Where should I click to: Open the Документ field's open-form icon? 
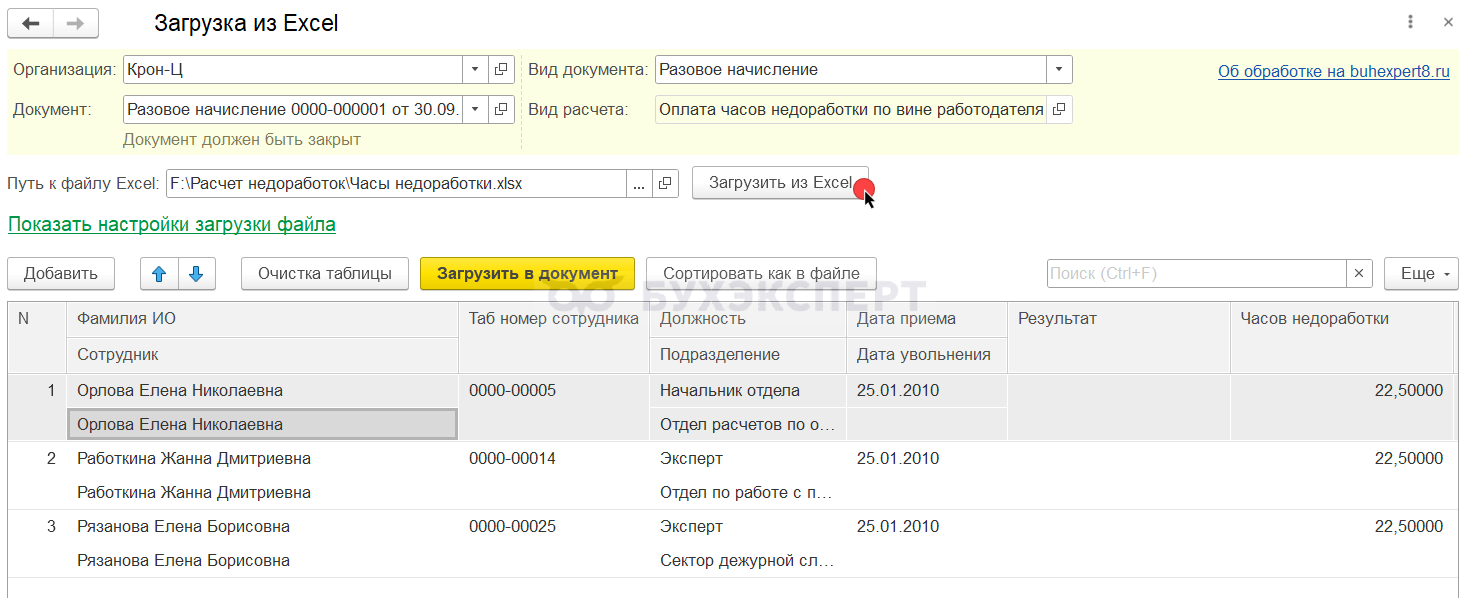pyautogui.click(x=501, y=109)
